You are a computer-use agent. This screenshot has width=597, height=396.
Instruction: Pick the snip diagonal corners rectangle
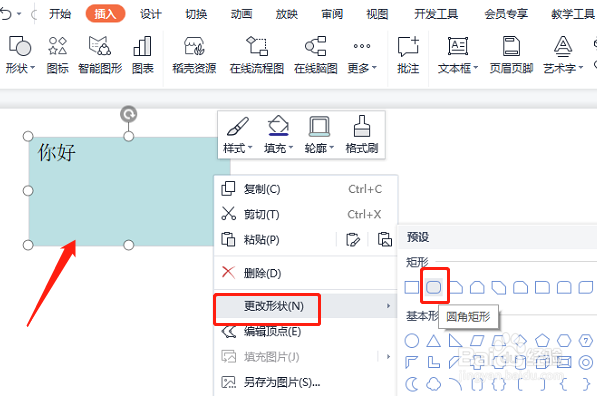click(499, 287)
